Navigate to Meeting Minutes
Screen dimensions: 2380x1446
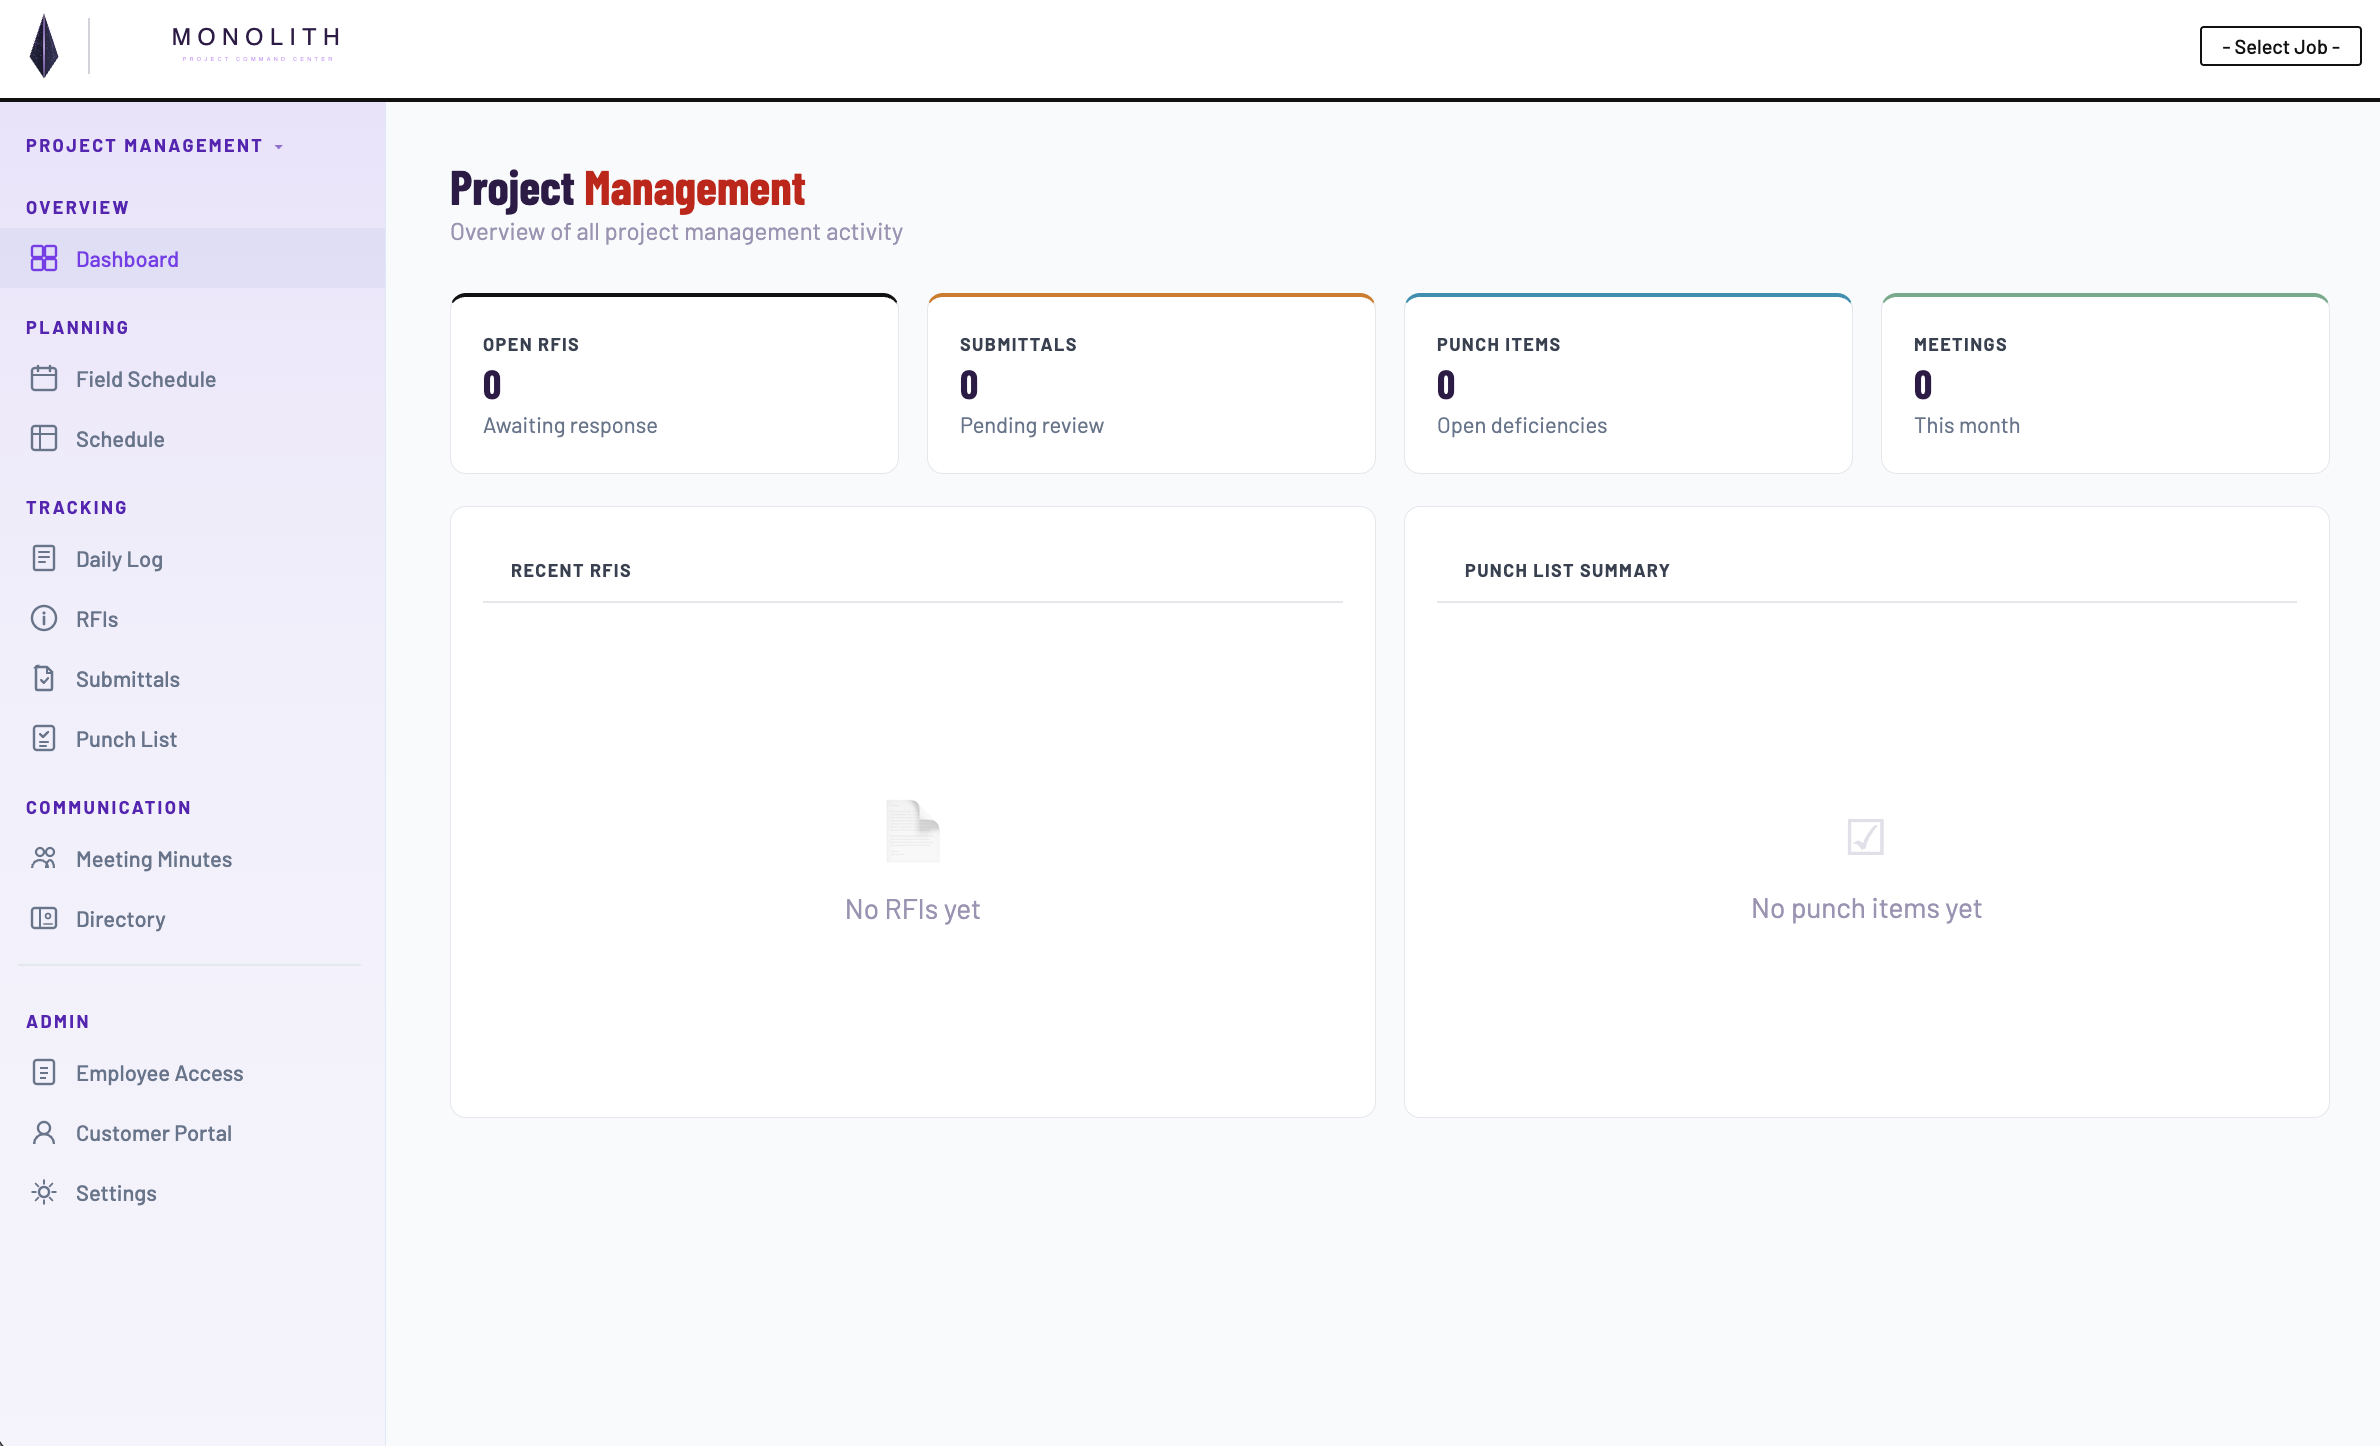(153, 858)
